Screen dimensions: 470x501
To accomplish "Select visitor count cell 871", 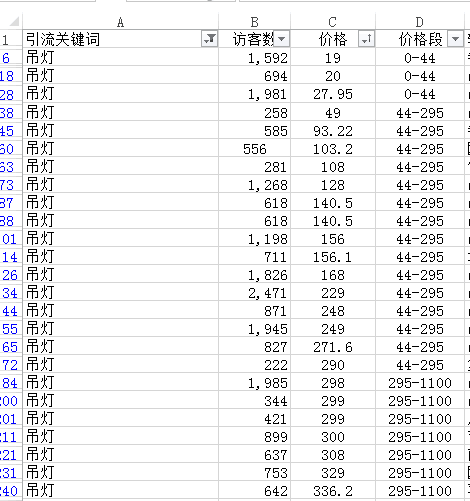I will (254, 310).
